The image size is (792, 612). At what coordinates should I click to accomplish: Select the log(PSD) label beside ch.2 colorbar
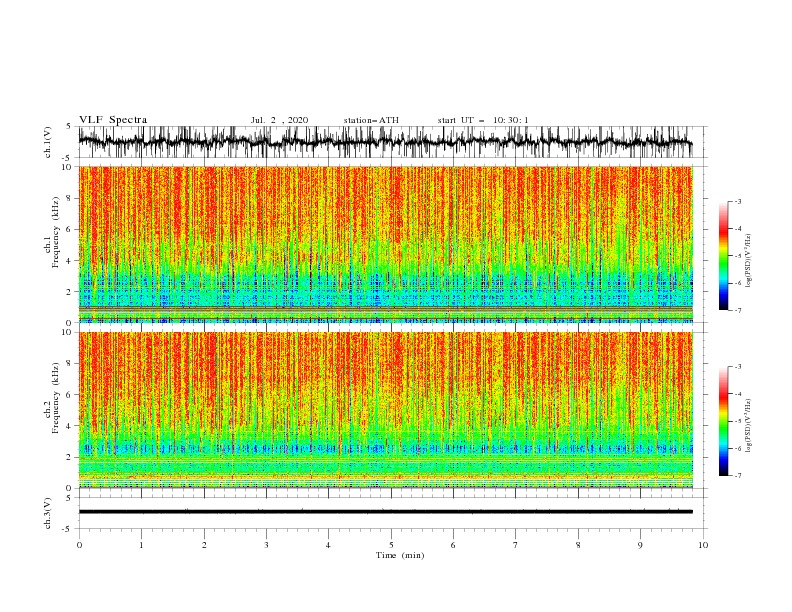click(749, 426)
